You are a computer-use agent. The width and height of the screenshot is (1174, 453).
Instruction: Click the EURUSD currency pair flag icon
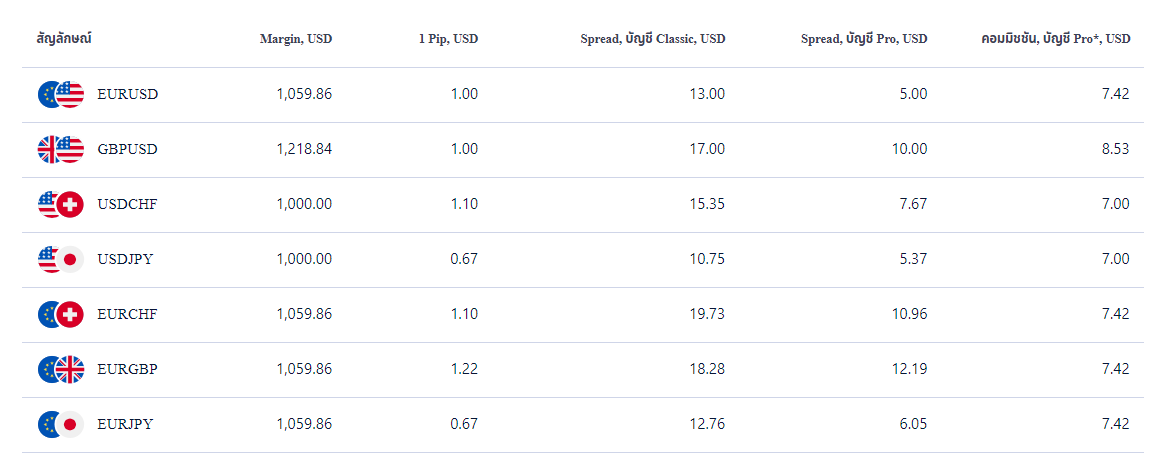61,94
